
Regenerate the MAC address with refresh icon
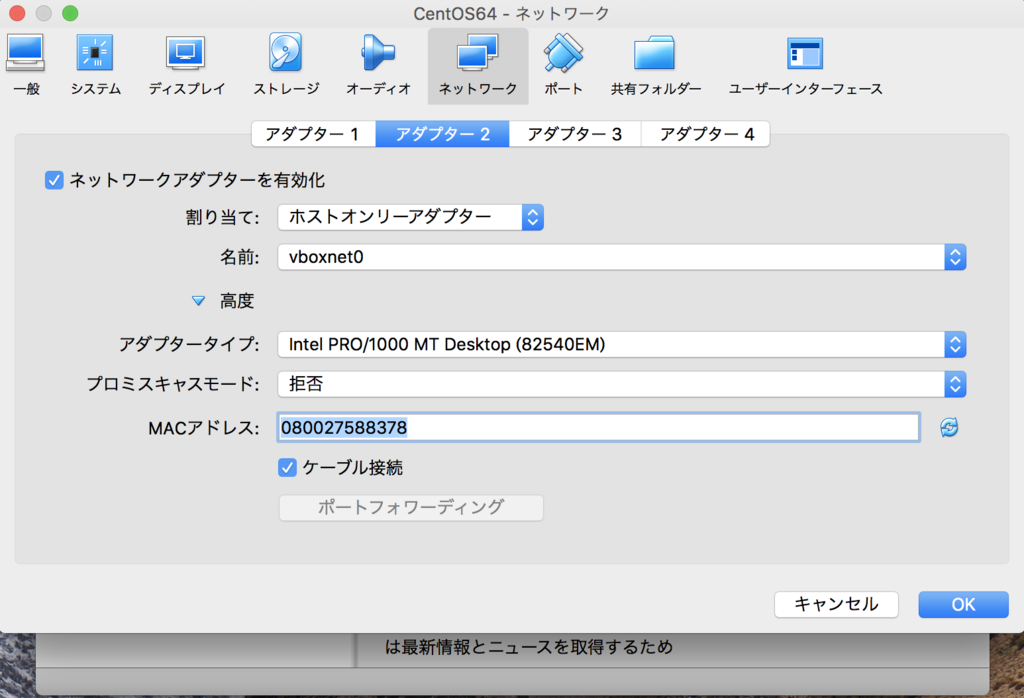click(949, 428)
